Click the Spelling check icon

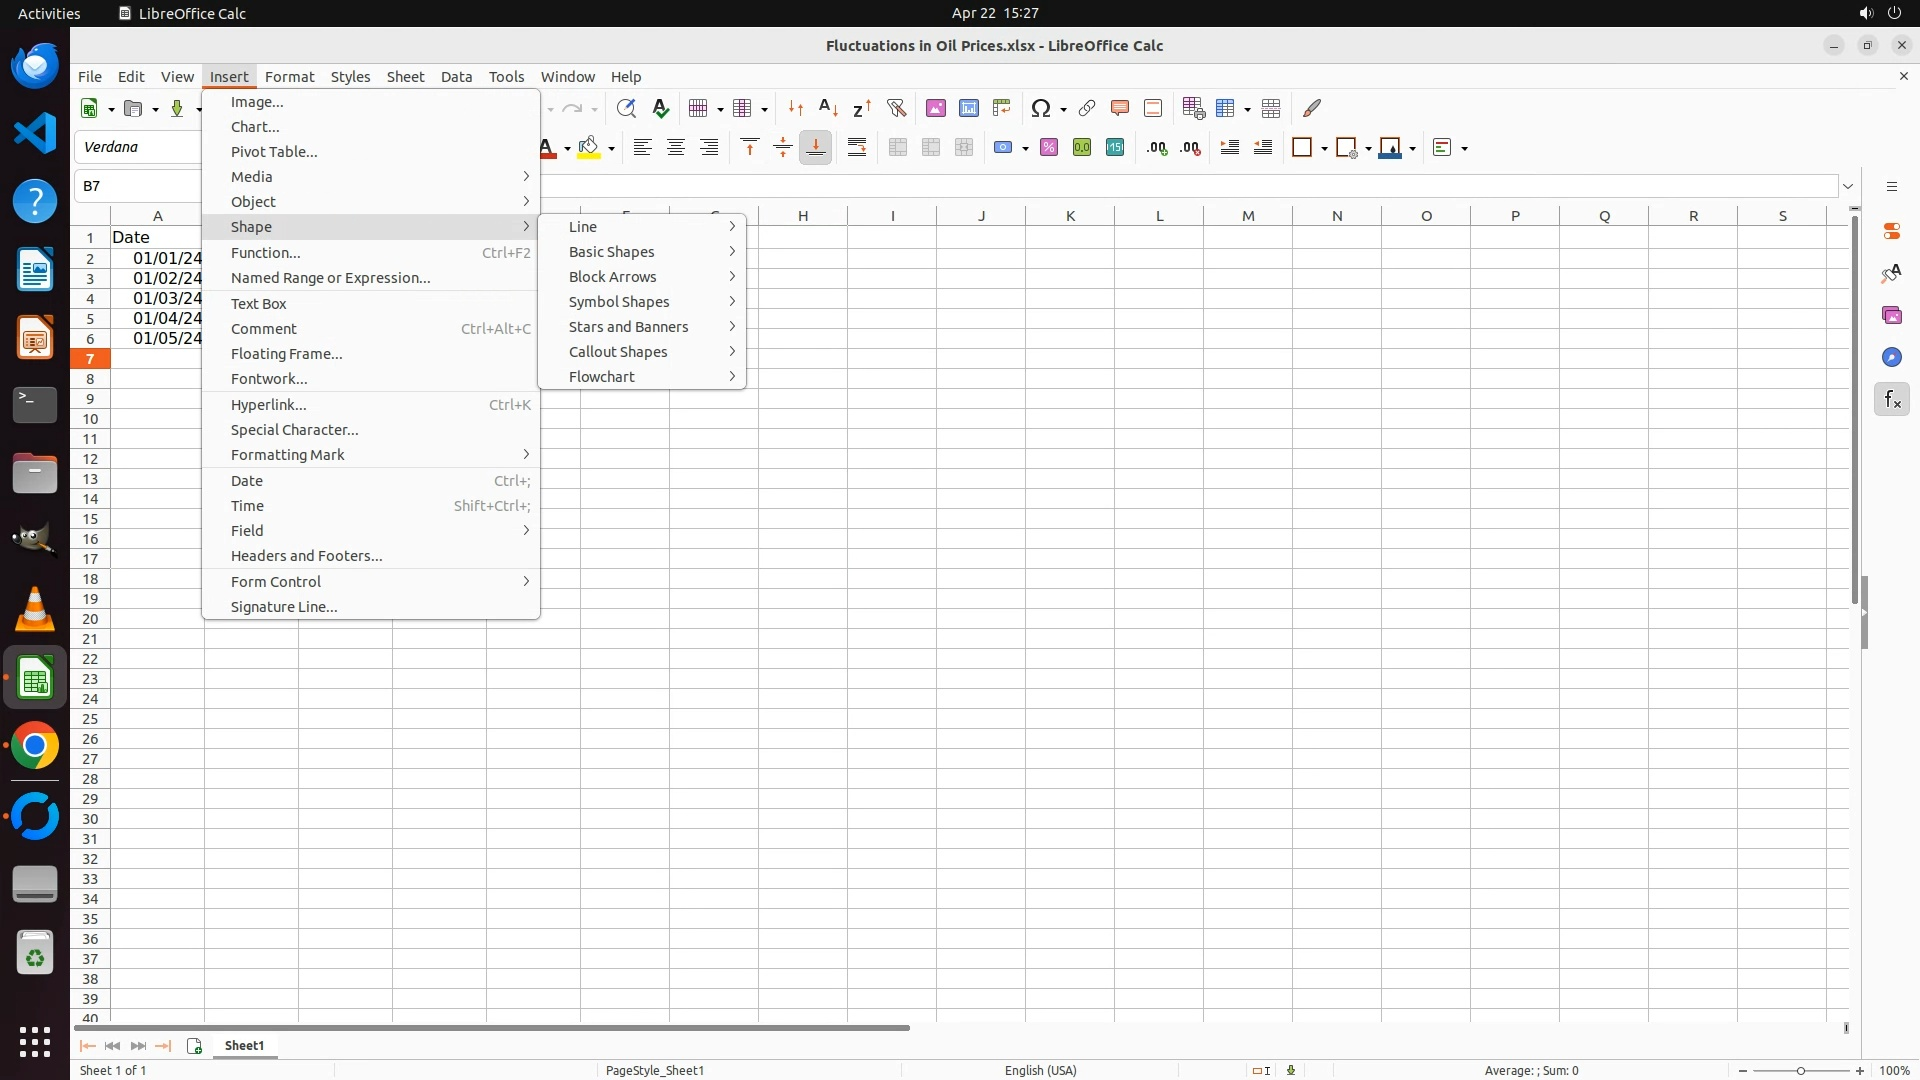(660, 108)
